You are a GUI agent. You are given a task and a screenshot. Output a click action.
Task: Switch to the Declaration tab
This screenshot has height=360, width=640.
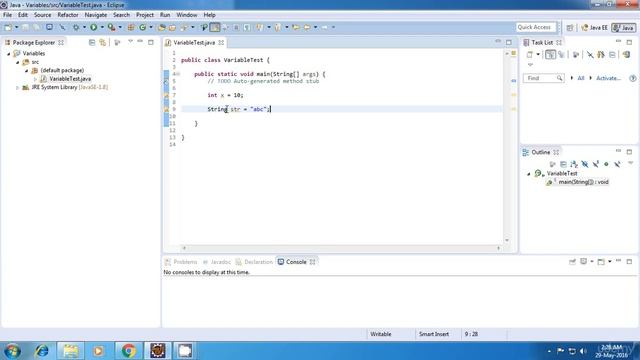pyautogui.click(x=254, y=262)
